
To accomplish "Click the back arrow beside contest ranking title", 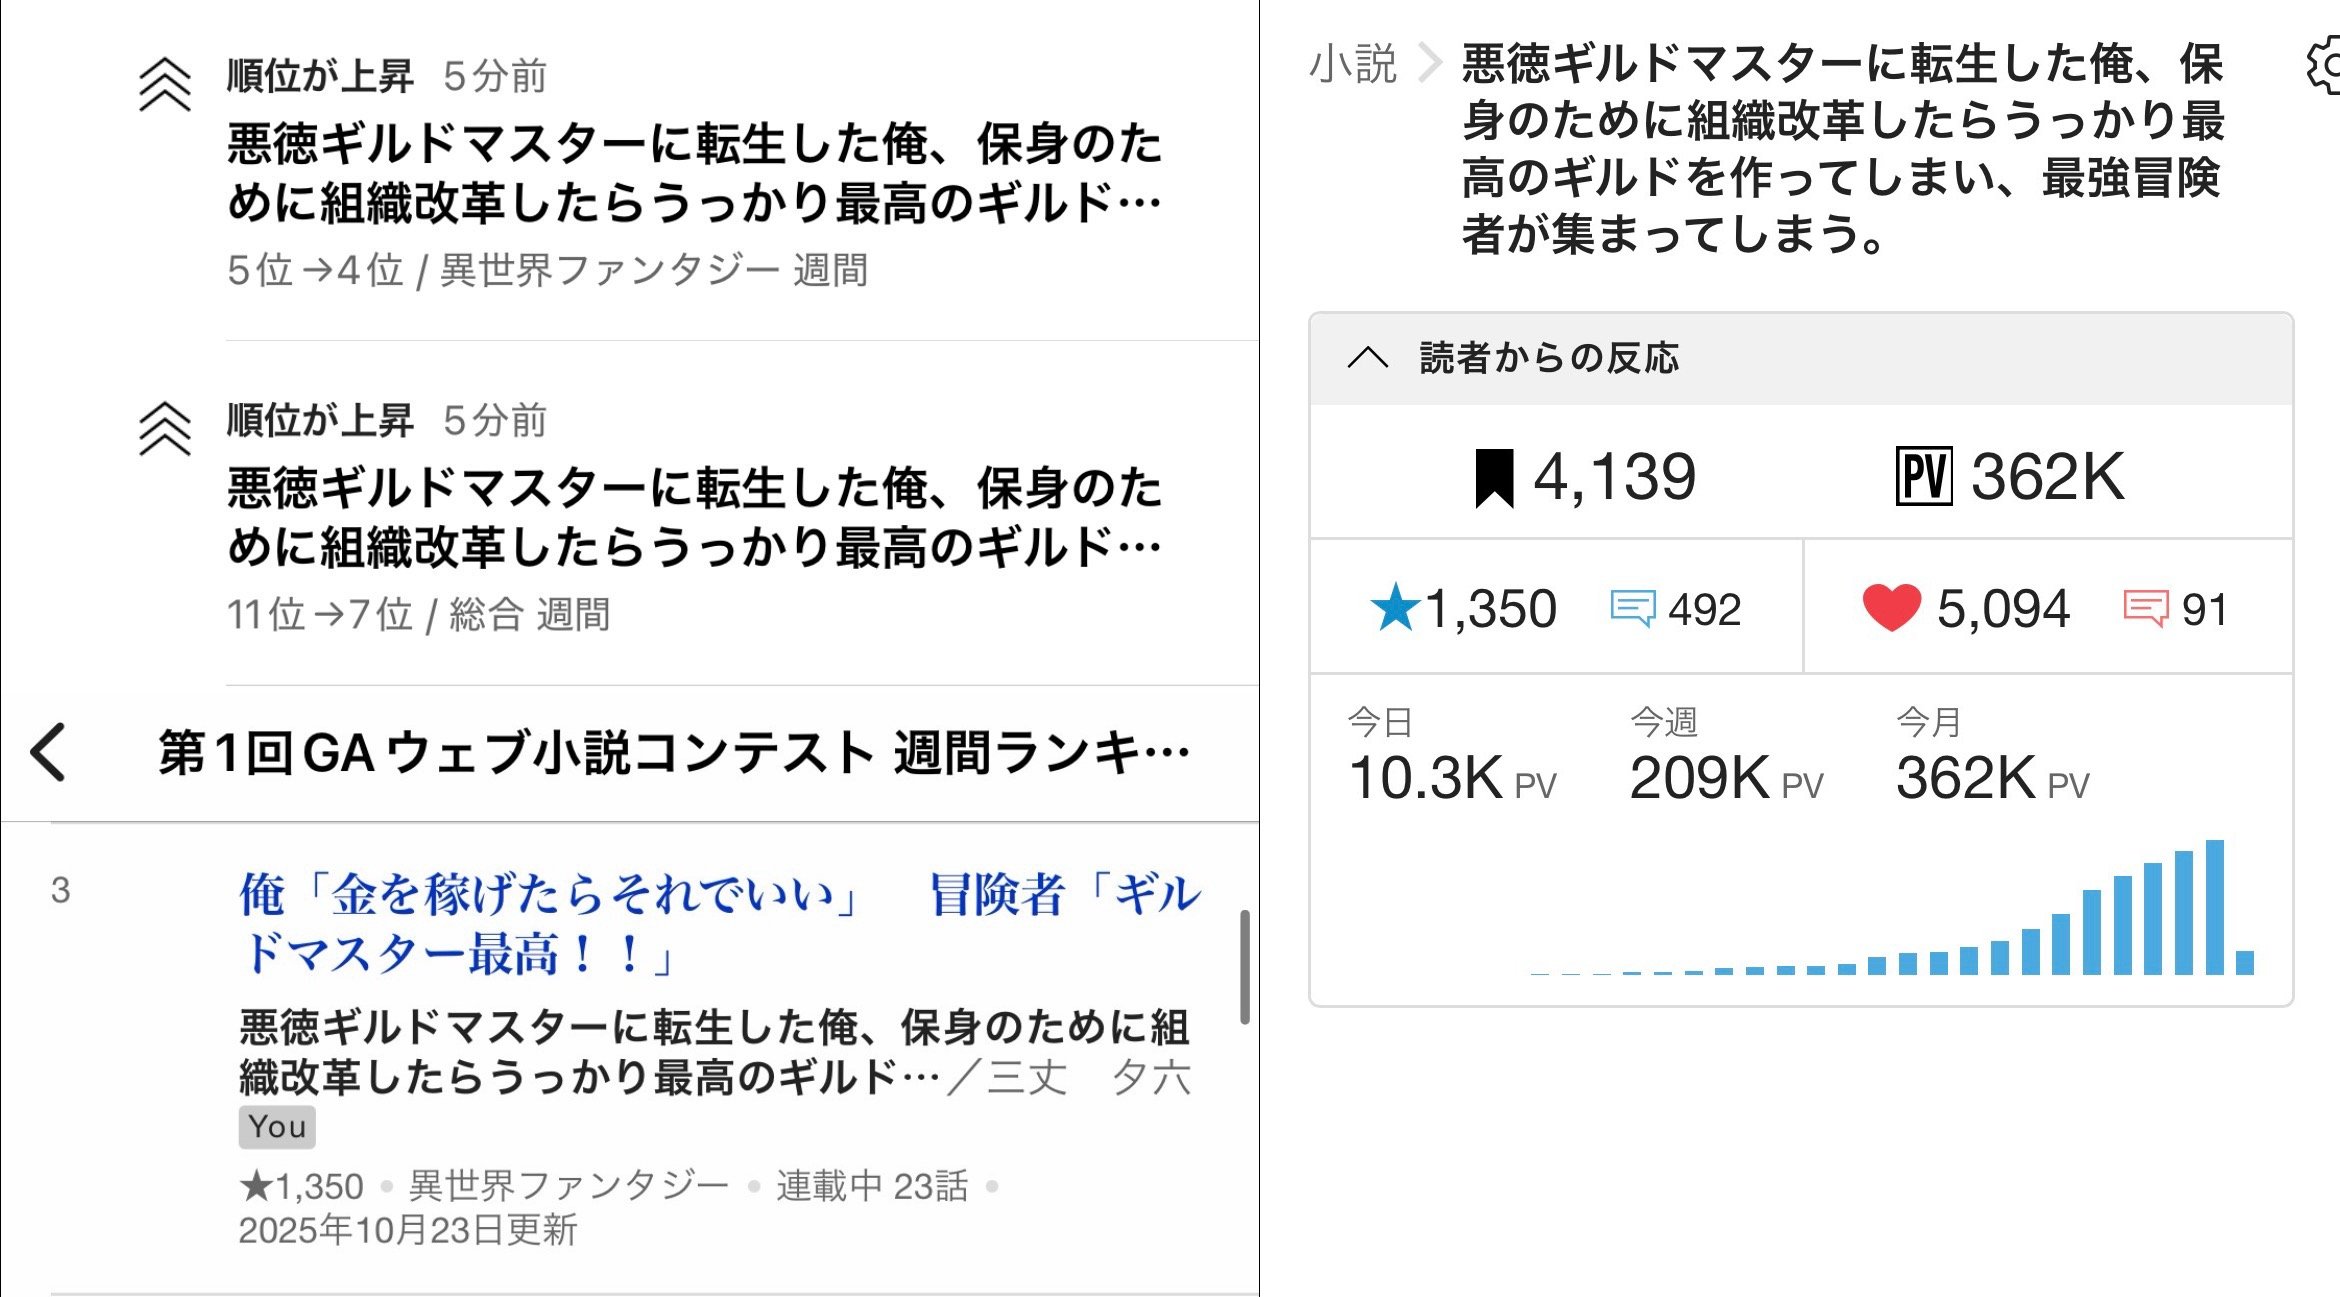I will (48, 752).
